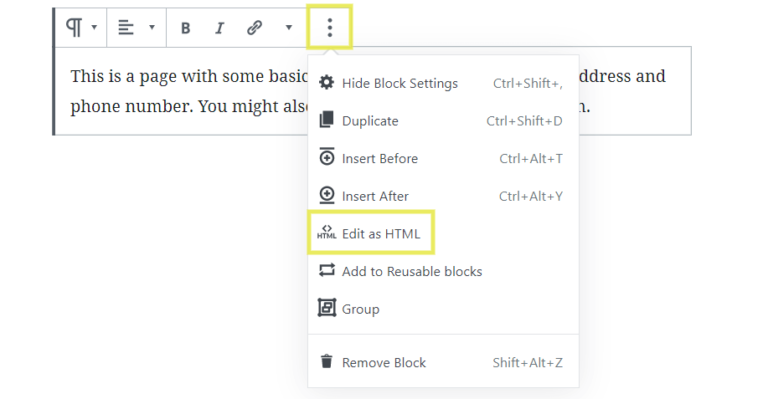
Task: Expand the text alignment dropdown arrow
Action: [x=152, y=27]
